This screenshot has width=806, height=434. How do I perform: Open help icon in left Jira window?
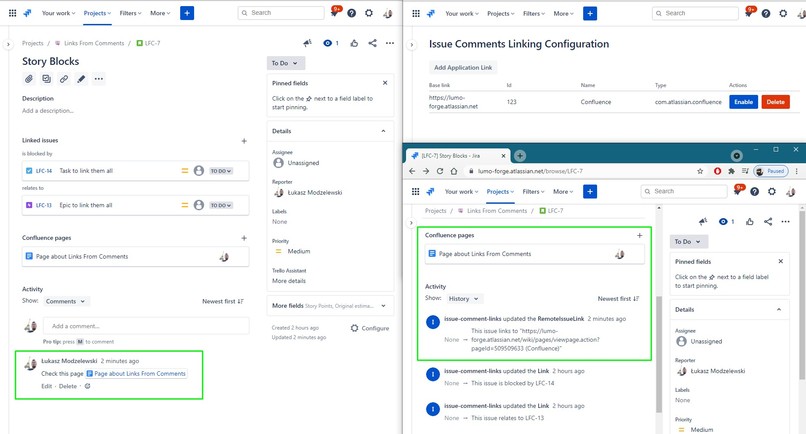[x=352, y=13]
